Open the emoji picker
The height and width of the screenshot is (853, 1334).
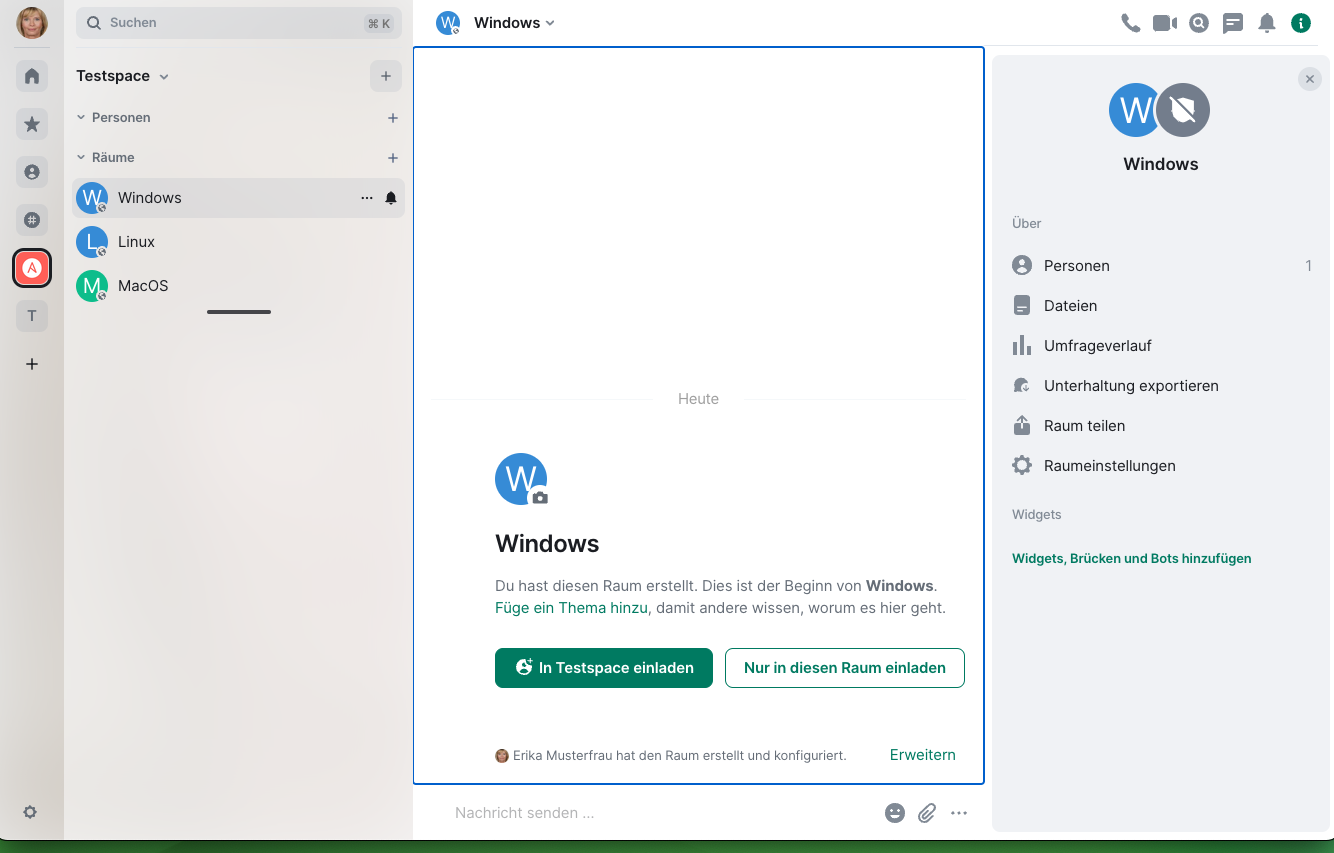click(895, 813)
